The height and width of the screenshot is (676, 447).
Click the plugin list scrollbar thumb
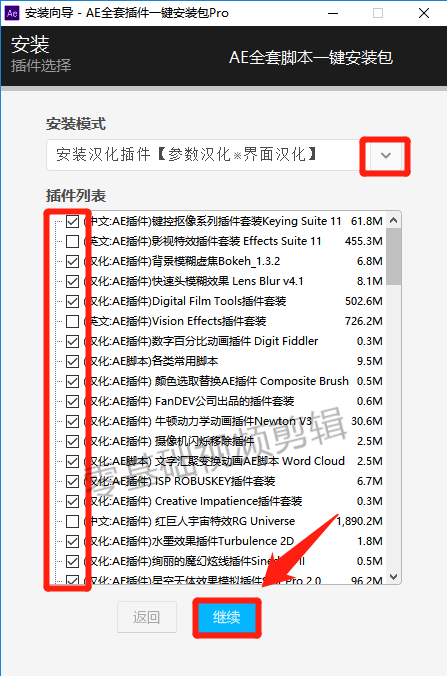(x=393, y=257)
